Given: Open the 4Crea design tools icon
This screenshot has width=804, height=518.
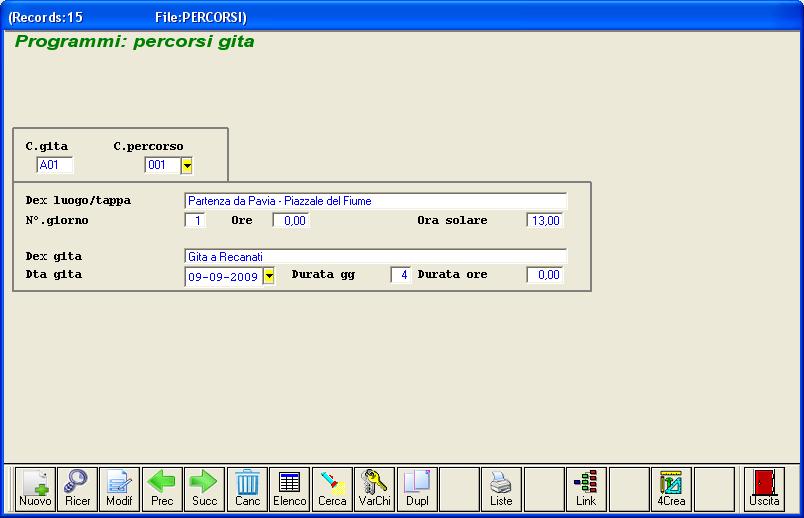Looking at the screenshot, I should click(x=671, y=489).
